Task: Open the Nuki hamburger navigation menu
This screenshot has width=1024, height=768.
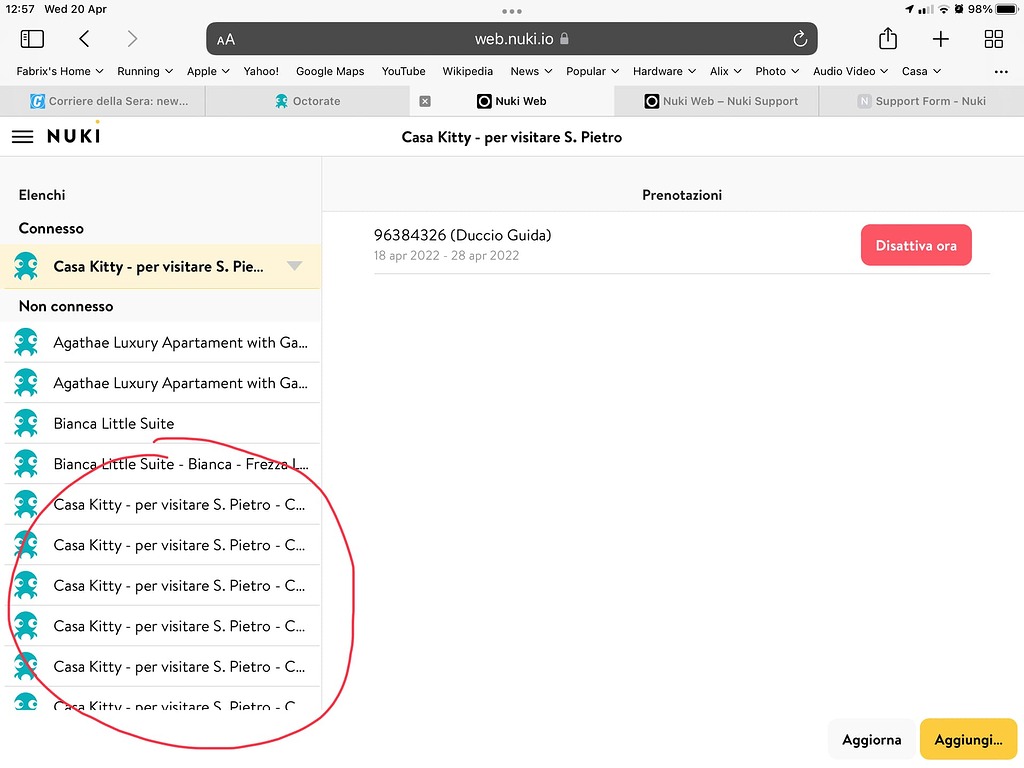Action: point(22,137)
